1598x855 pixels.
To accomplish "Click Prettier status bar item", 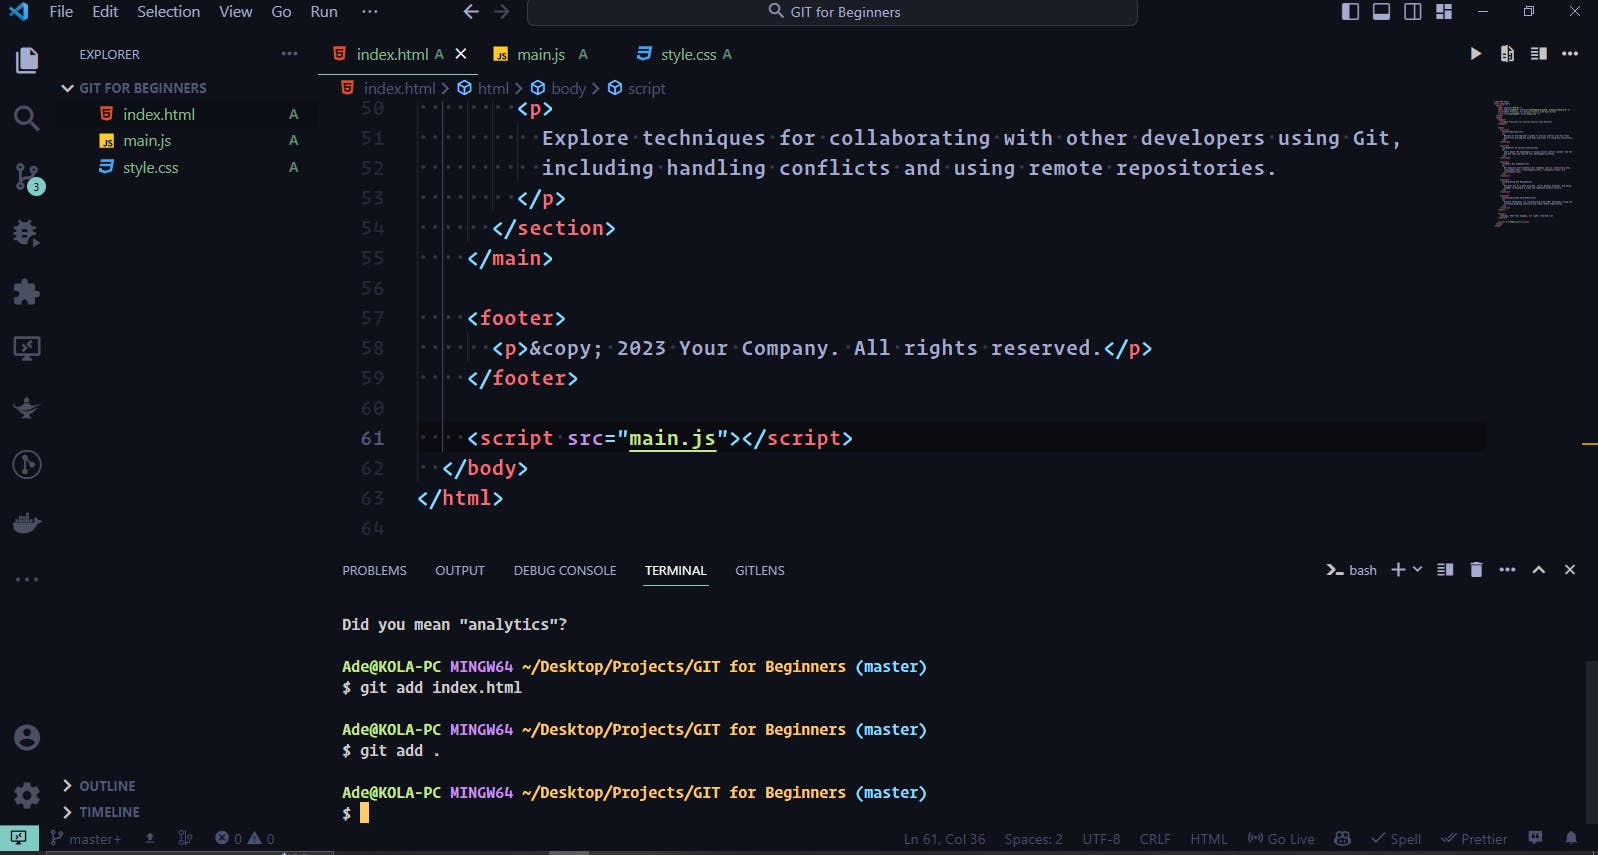I will [x=1474, y=839].
